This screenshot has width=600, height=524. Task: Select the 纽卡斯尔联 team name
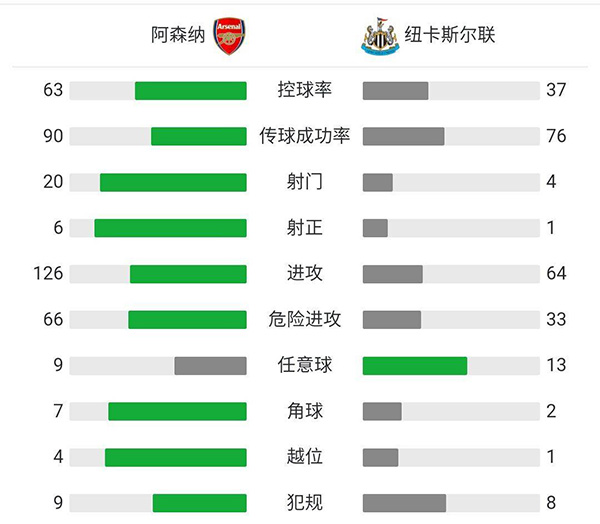[x=450, y=36]
